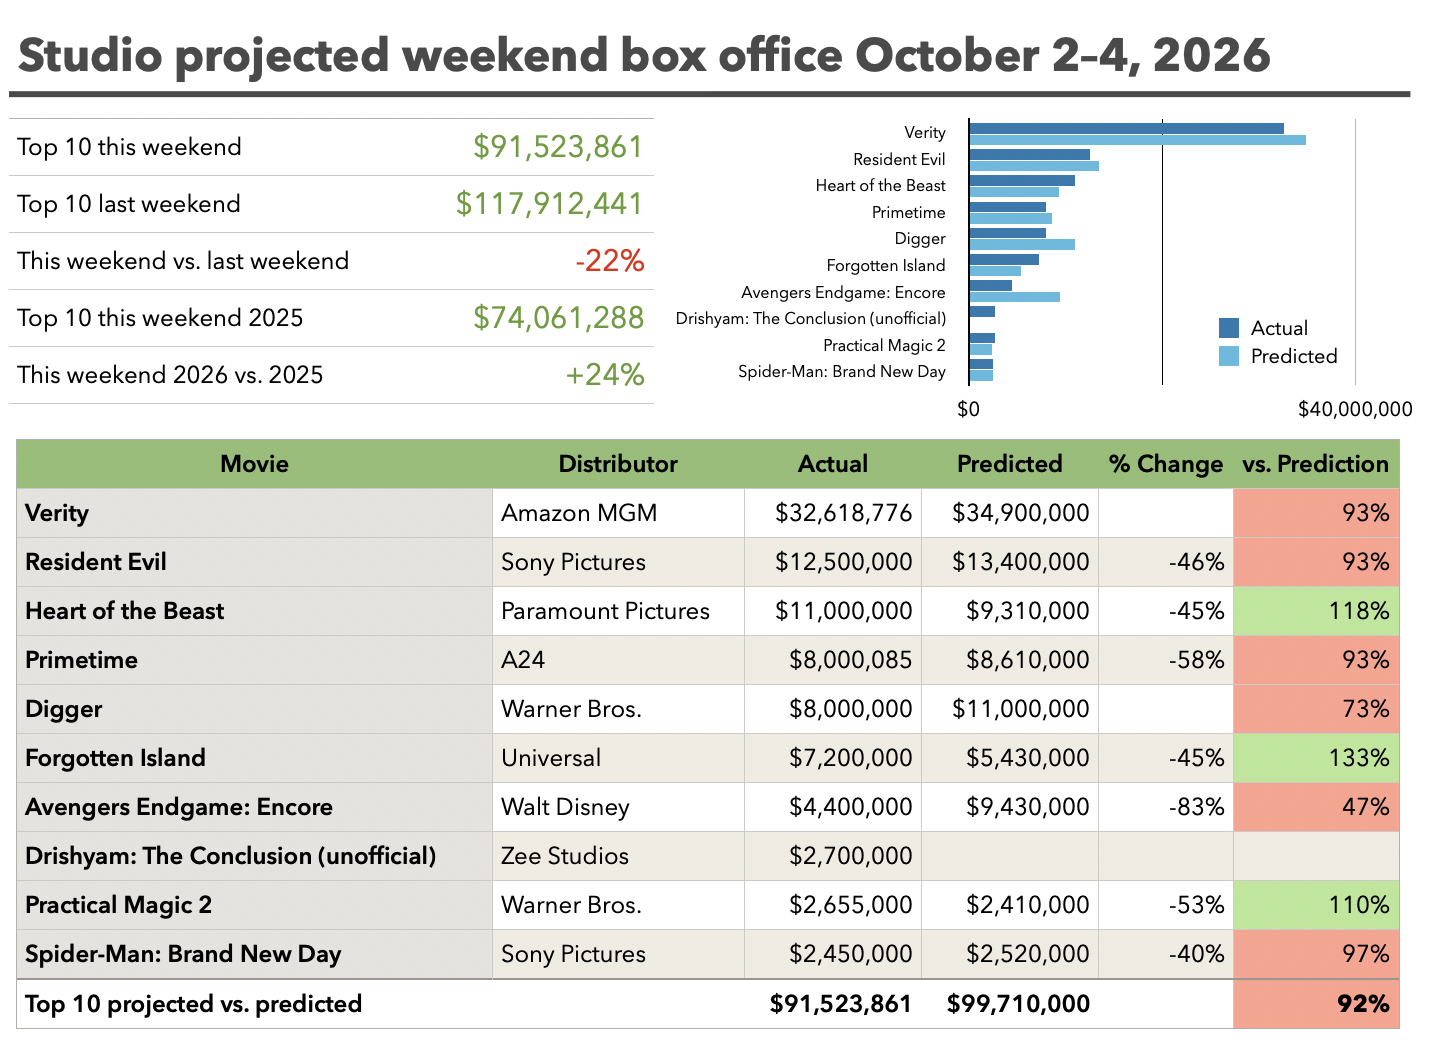Click the -22% weekend change value
This screenshot has width=1440, height=1040.
(x=609, y=261)
